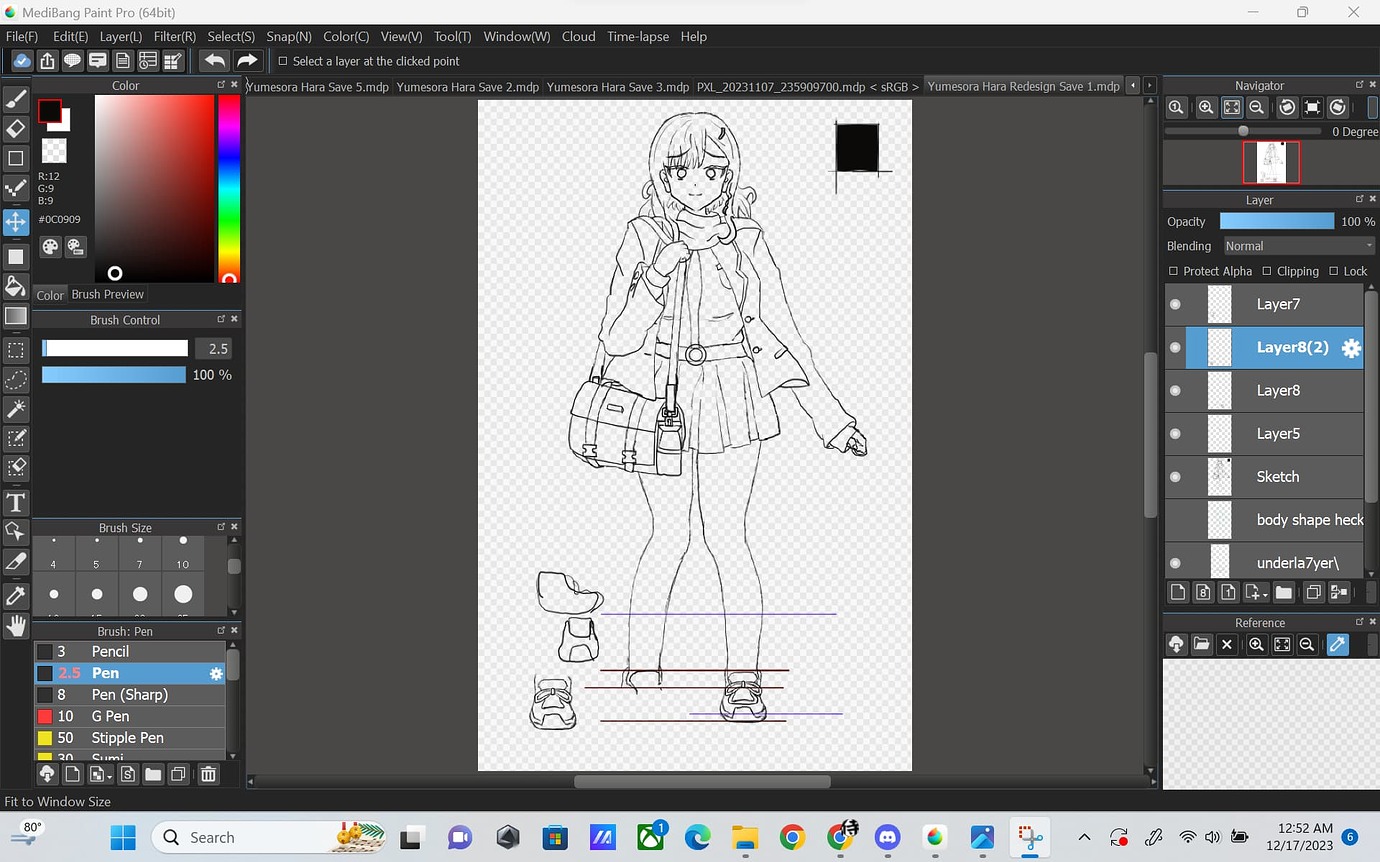Activate the Text tool
1380x862 pixels.
[x=16, y=503]
